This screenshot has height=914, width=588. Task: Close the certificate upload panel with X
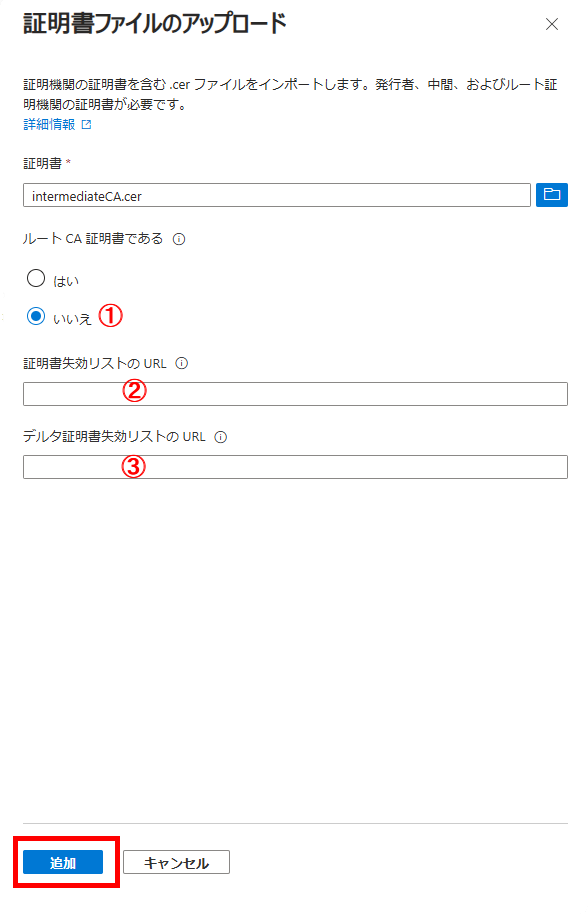(551, 24)
